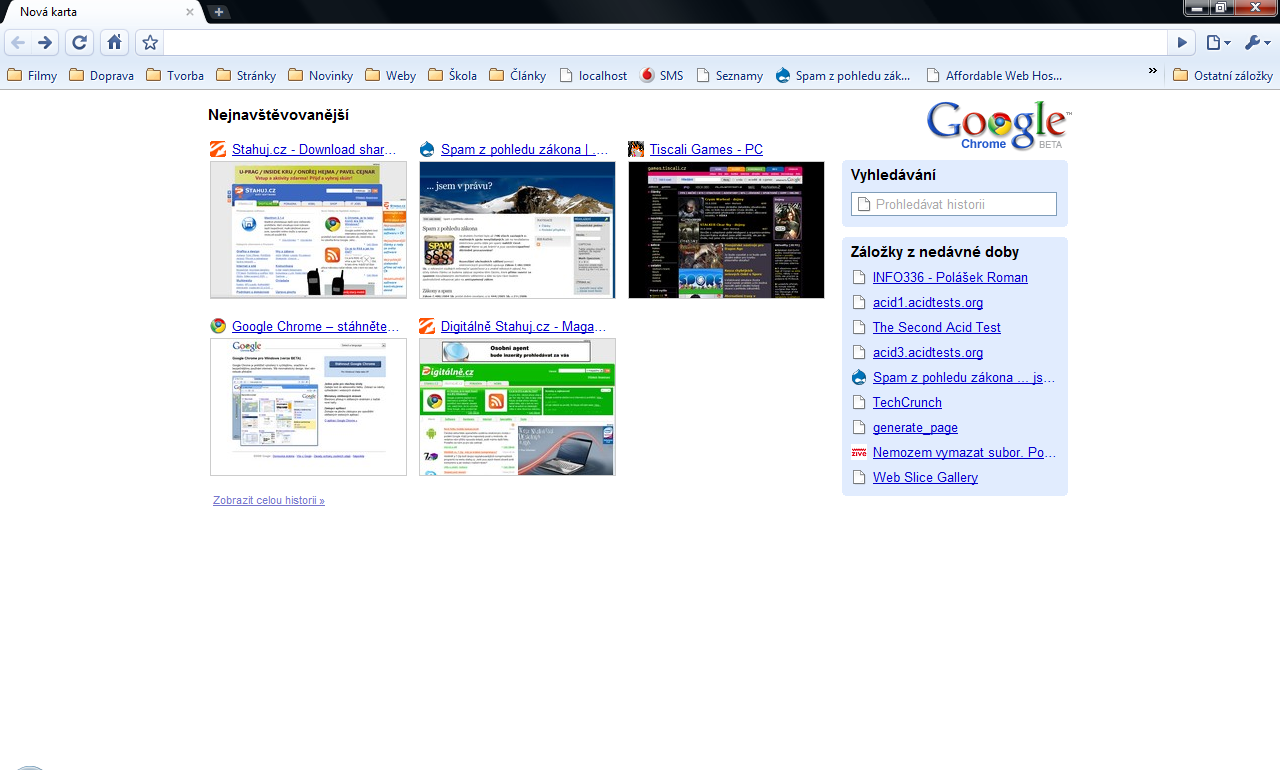Image resolution: width=1280 pixels, height=770 pixels.
Task: Open Spam z pohledu zák... bookmark in bar
Action: tap(843, 75)
